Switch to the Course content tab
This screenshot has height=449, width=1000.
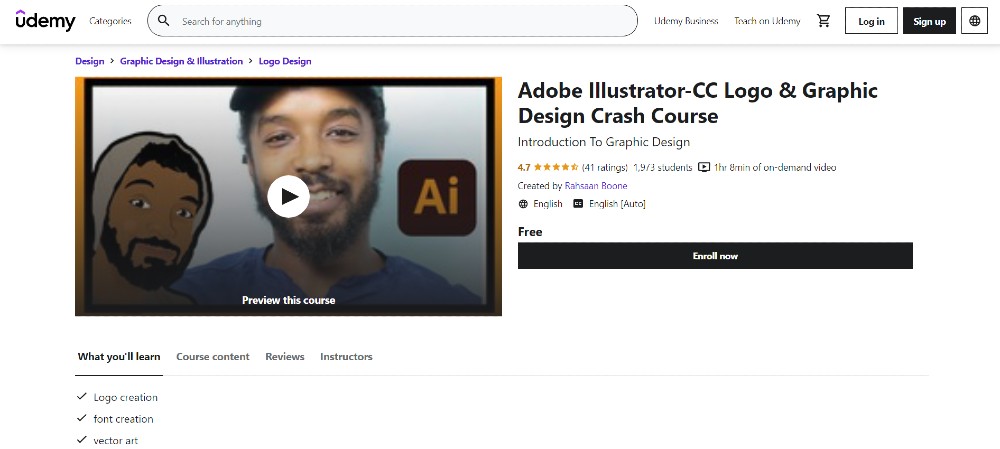(x=213, y=357)
